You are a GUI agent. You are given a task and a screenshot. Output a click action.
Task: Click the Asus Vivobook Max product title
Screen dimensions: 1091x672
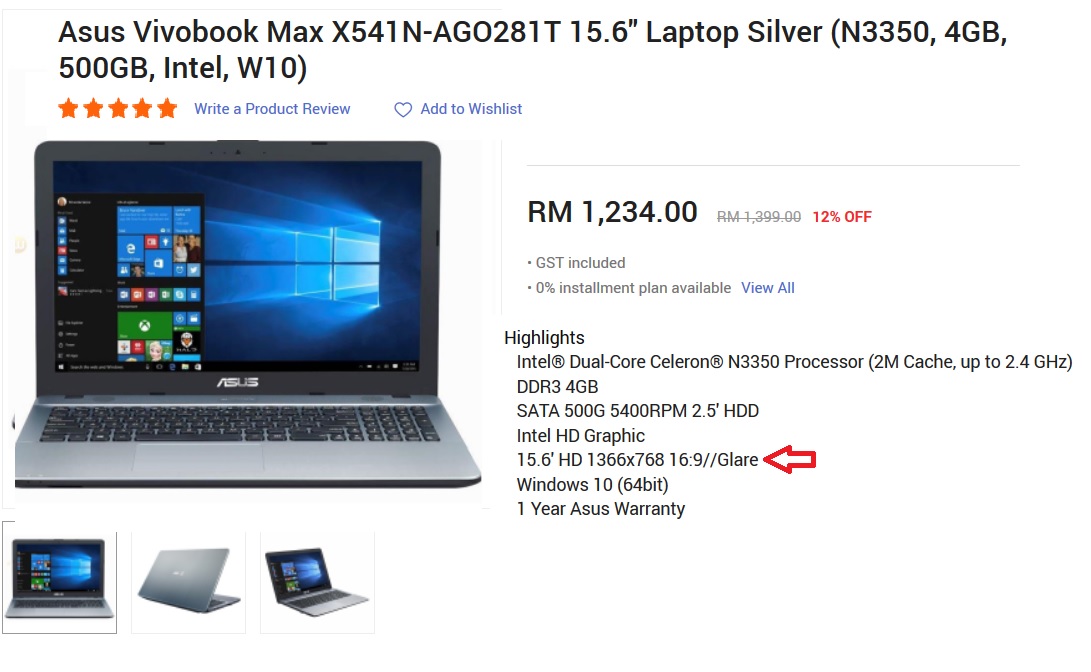(x=532, y=50)
